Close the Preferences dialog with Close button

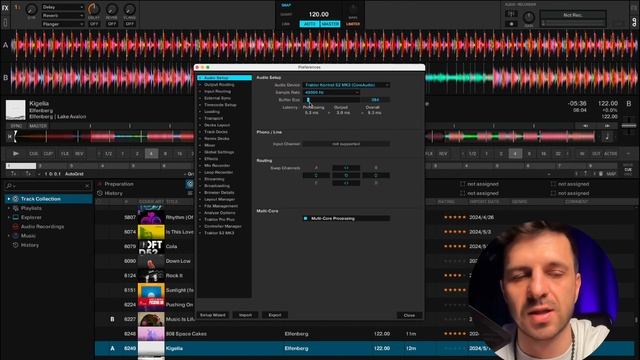tap(409, 316)
